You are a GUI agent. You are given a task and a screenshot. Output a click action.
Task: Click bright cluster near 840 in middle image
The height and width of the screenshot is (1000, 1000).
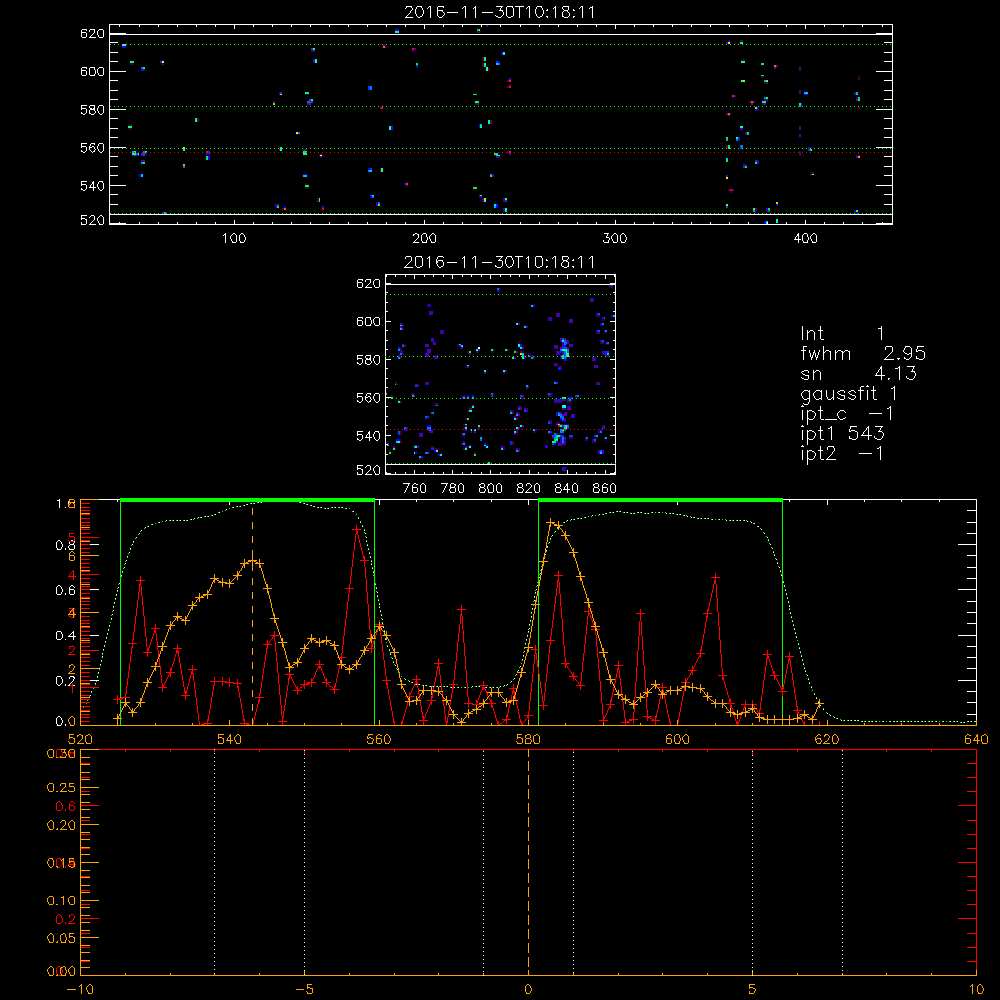(564, 349)
